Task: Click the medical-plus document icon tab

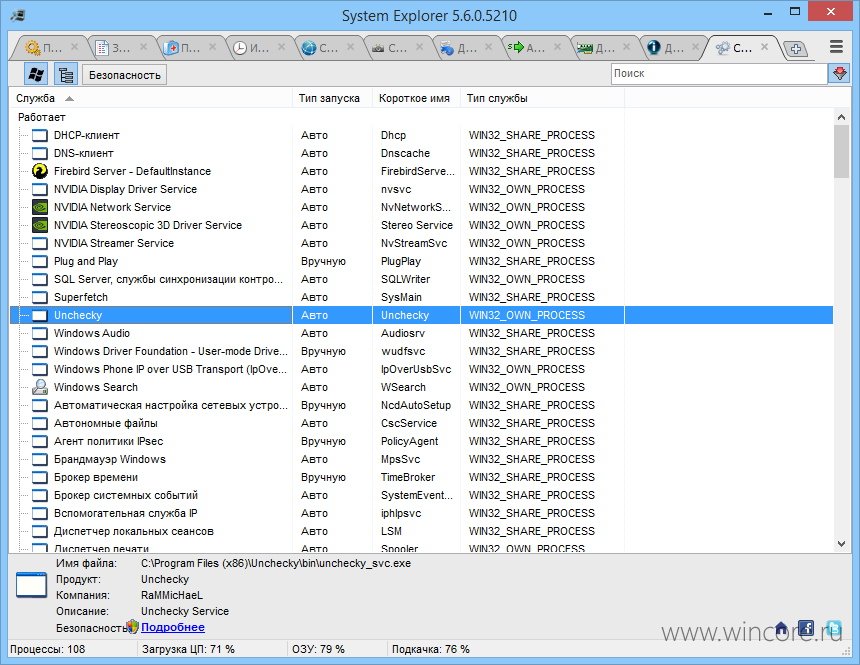Action: 182,48
